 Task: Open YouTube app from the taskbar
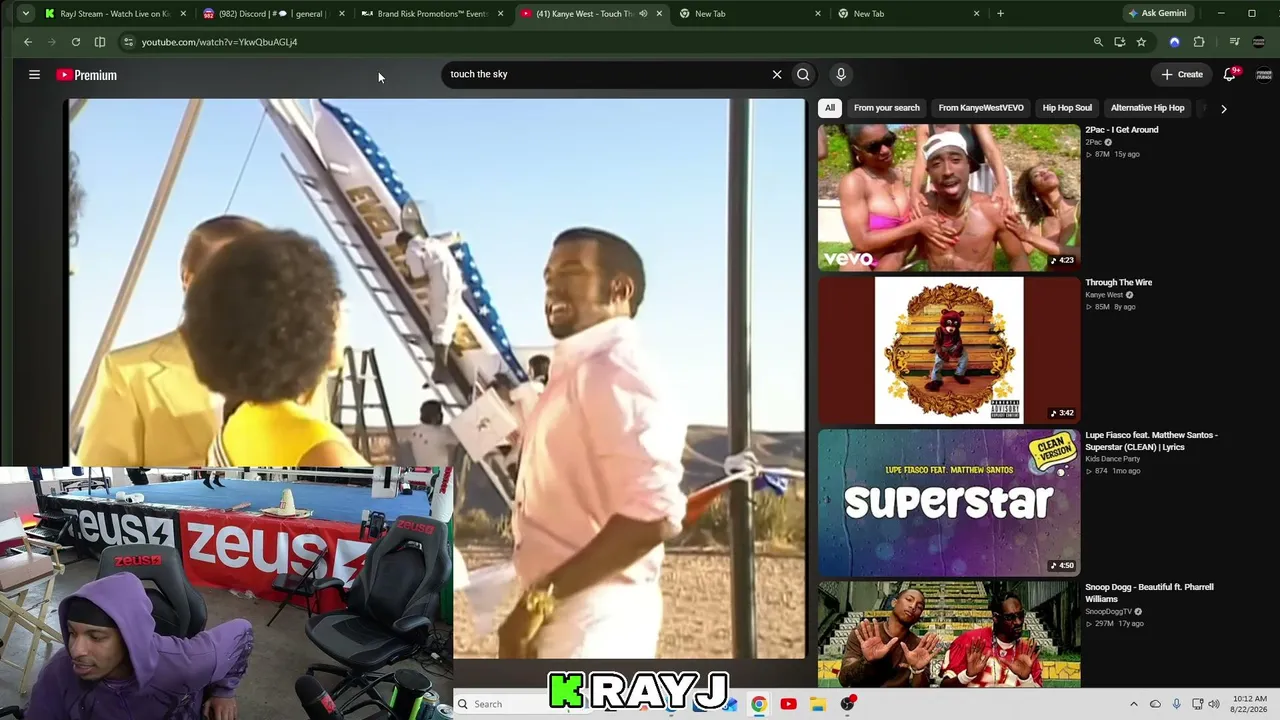point(788,704)
